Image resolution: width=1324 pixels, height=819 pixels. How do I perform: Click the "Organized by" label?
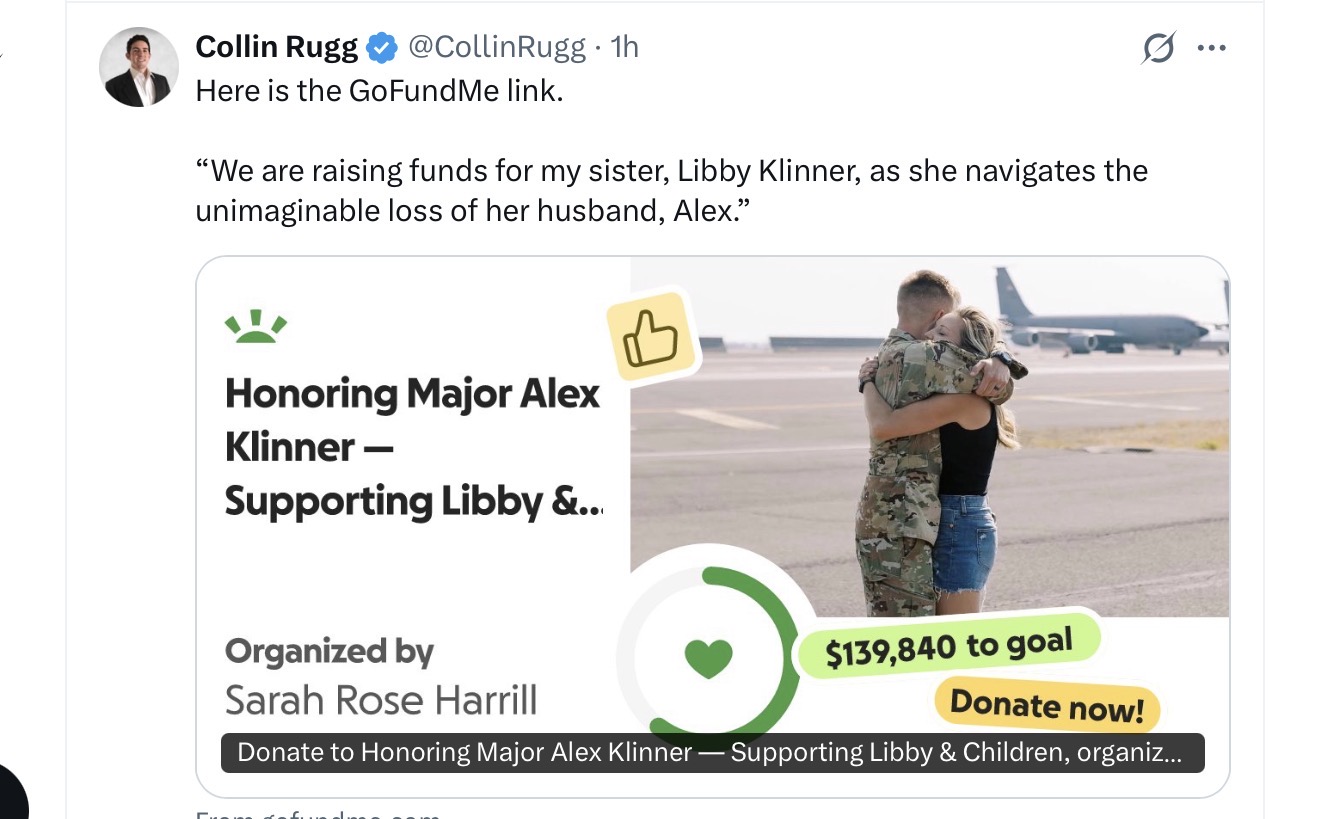click(x=329, y=652)
